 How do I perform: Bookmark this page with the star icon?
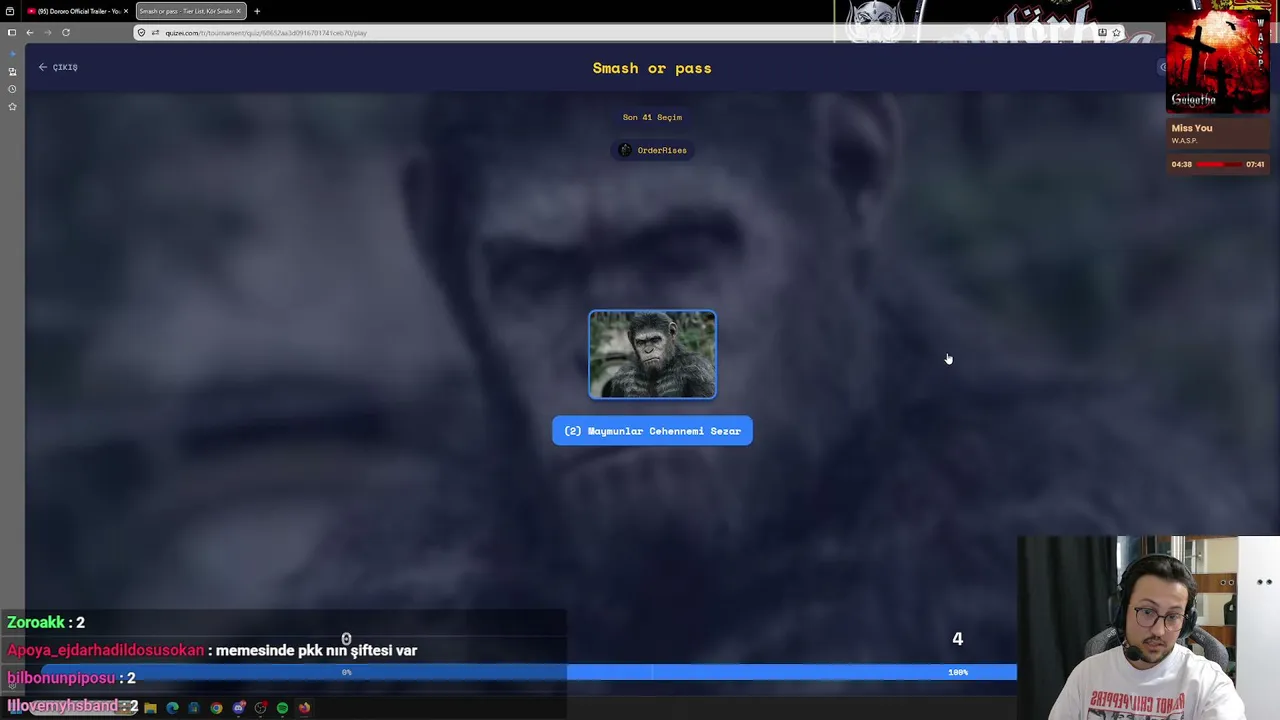tap(1116, 32)
